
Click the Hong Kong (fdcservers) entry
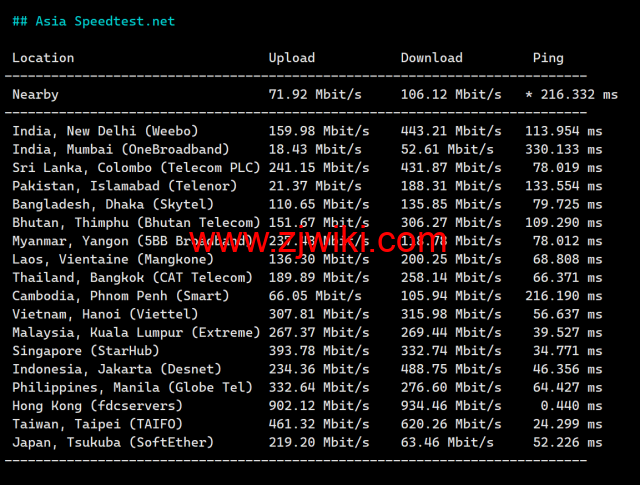click(97, 406)
